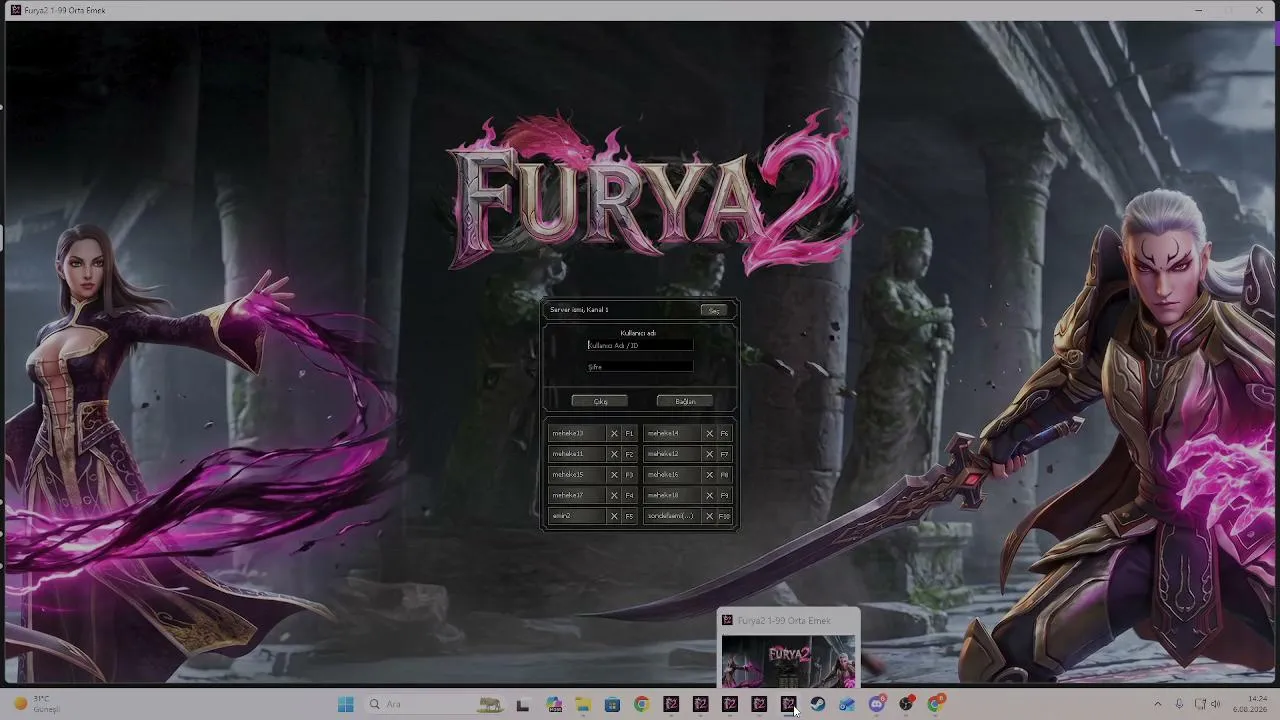Click the Ara search box in the taskbar
This screenshot has height=720, width=1280.
(x=433, y=704)
